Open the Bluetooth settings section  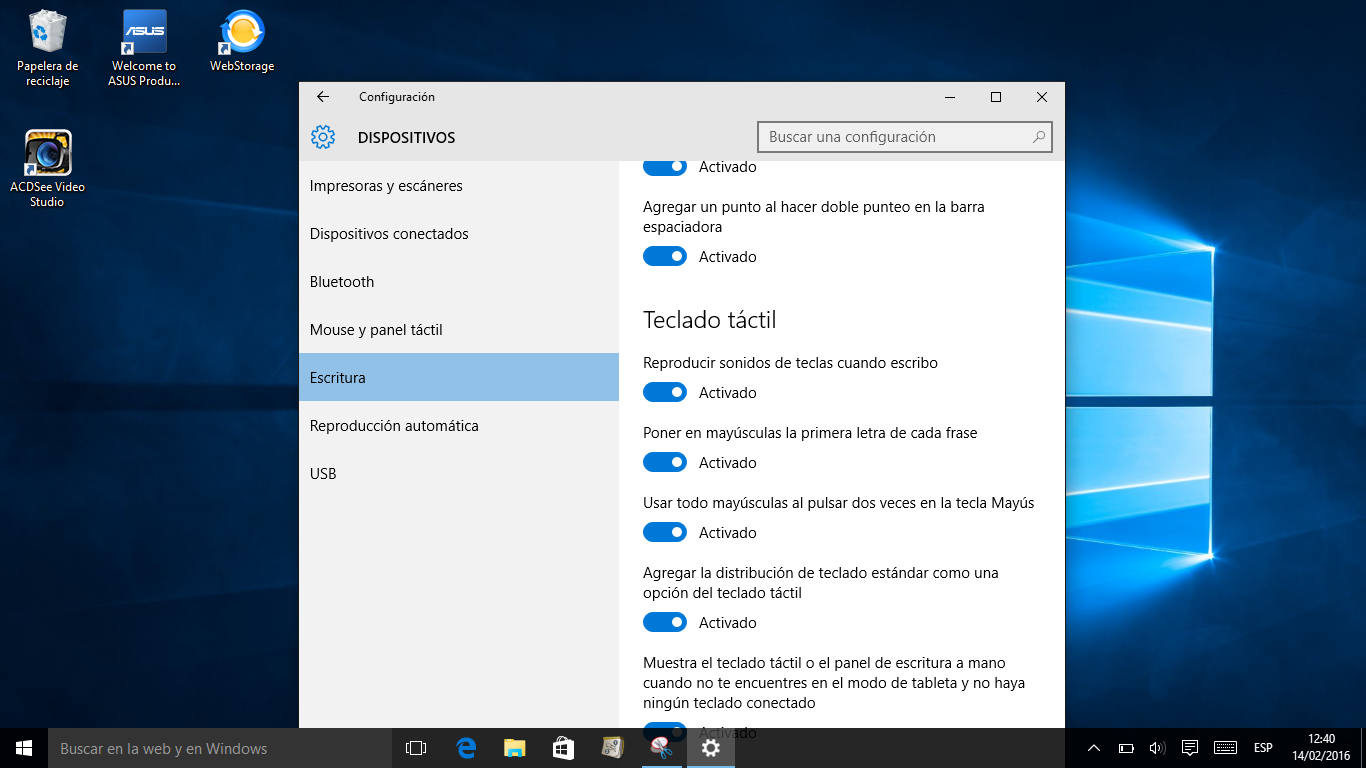[x=342, y=282]
